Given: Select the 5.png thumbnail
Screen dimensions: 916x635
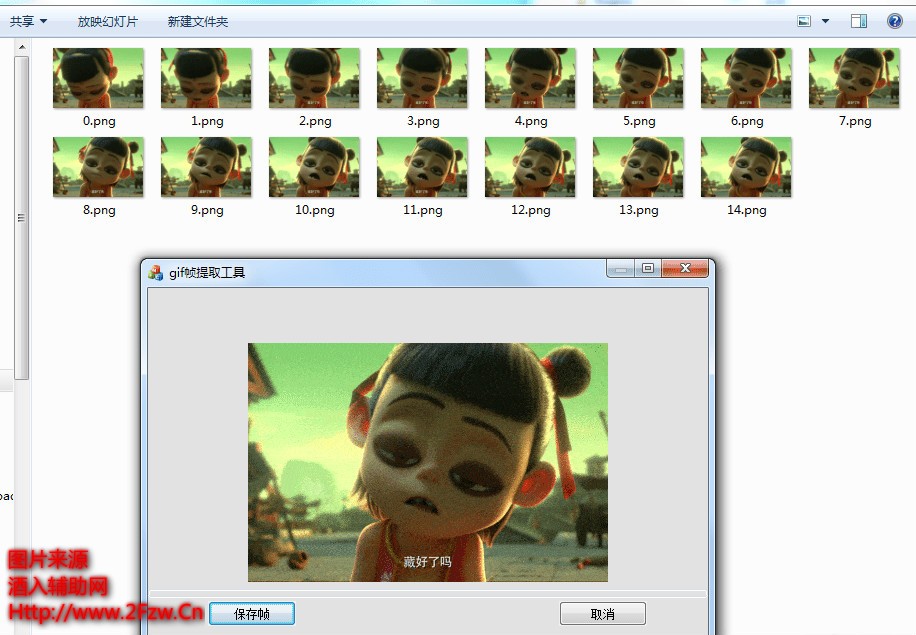Looking at the screenshot, I should 639,78.
